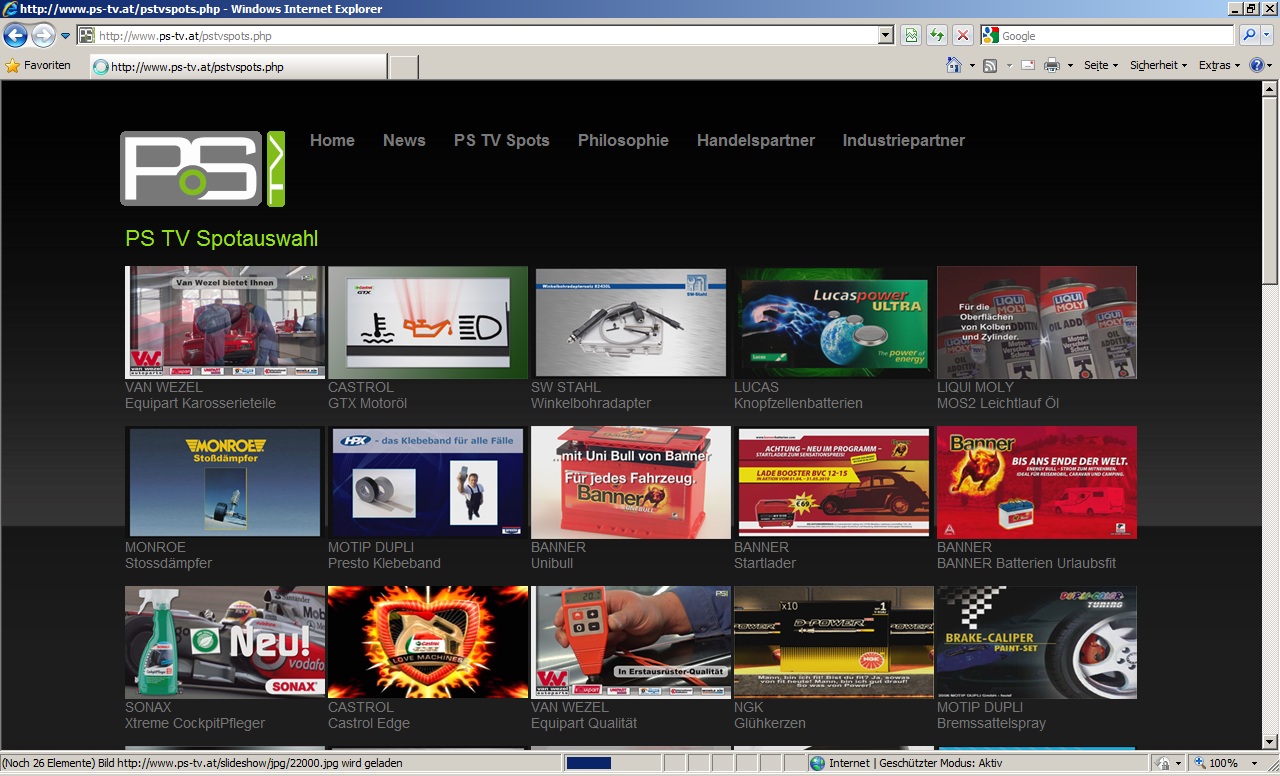Click the PS logo image
Viewport: 1280px width, 776px height.
[x=202, y=168]
